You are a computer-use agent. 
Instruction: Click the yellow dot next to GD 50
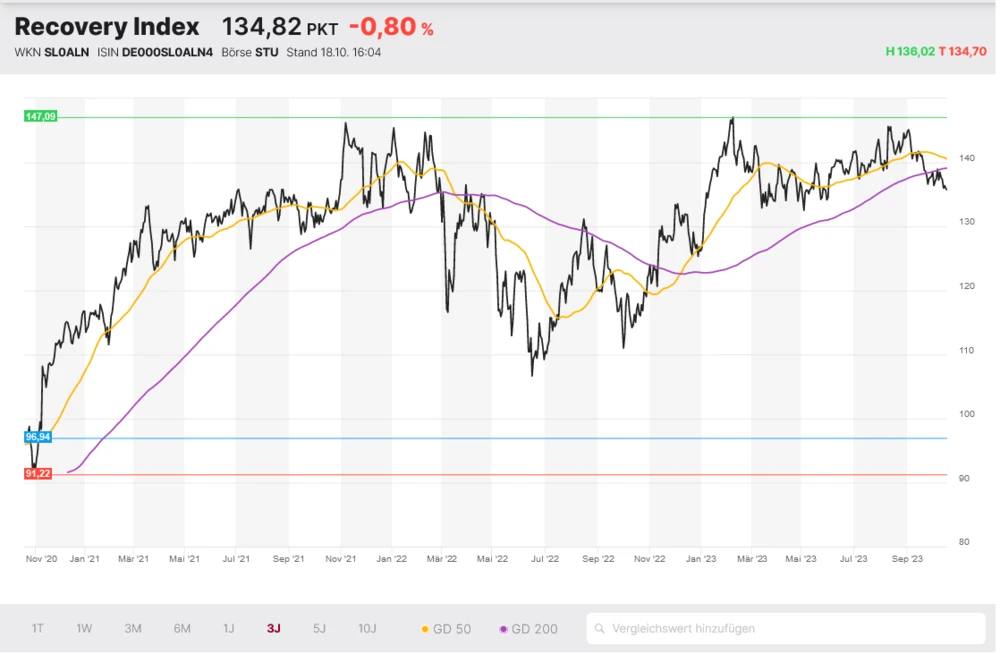pos(425,629)
